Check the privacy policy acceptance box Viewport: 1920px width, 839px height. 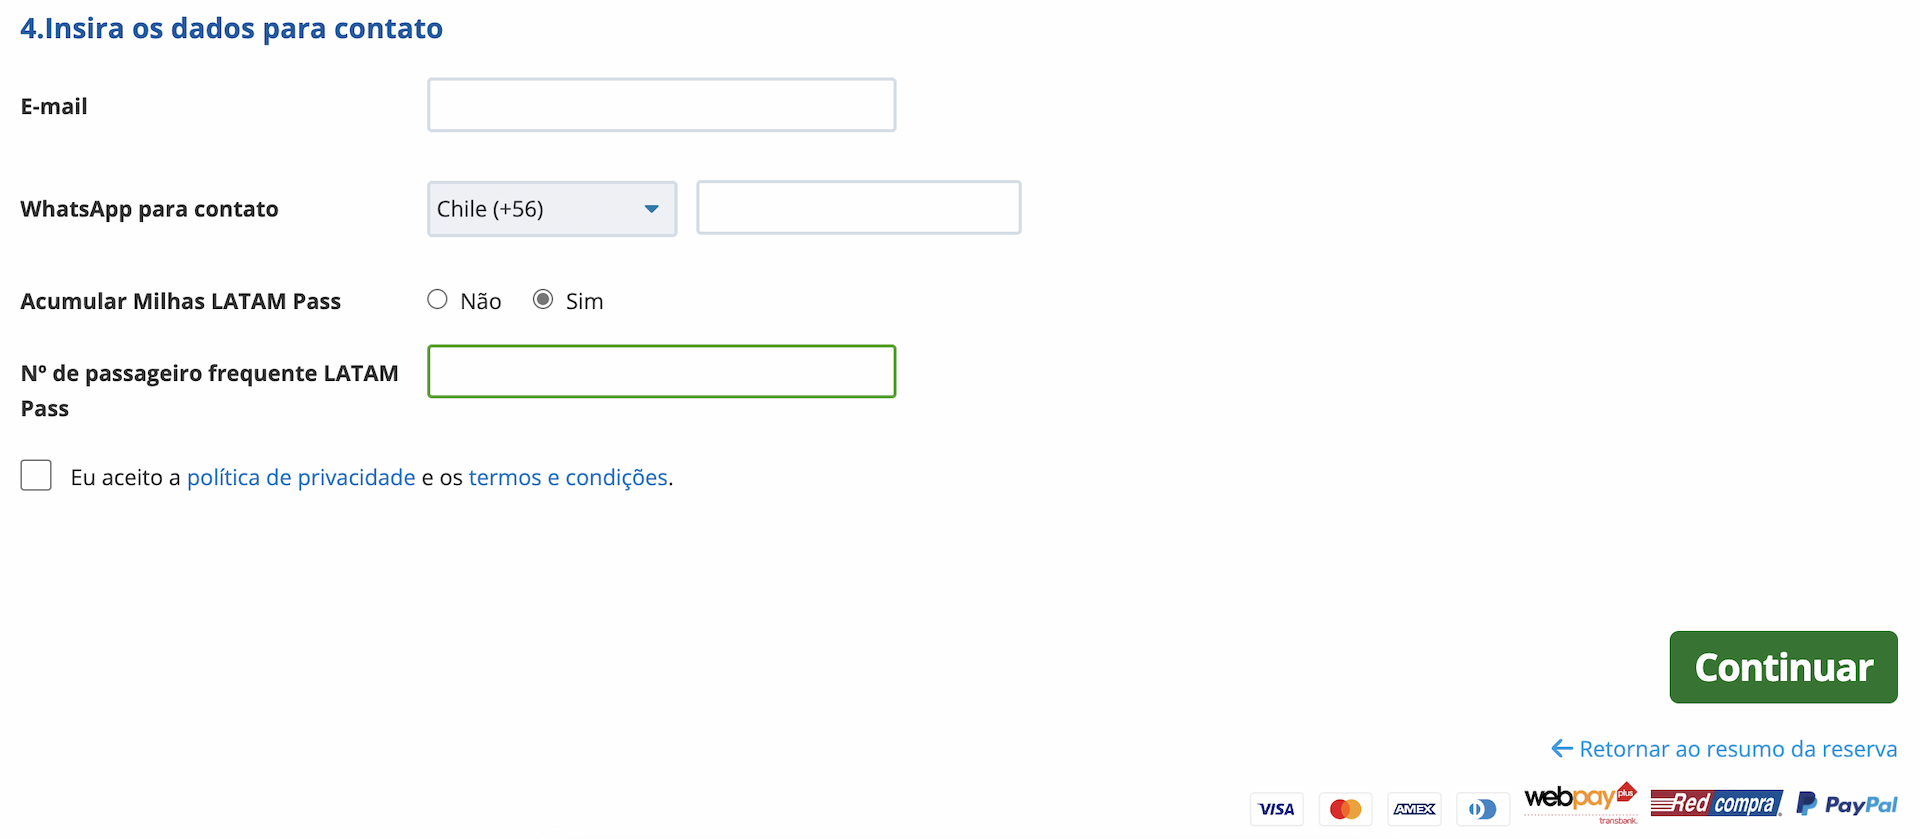36,476
